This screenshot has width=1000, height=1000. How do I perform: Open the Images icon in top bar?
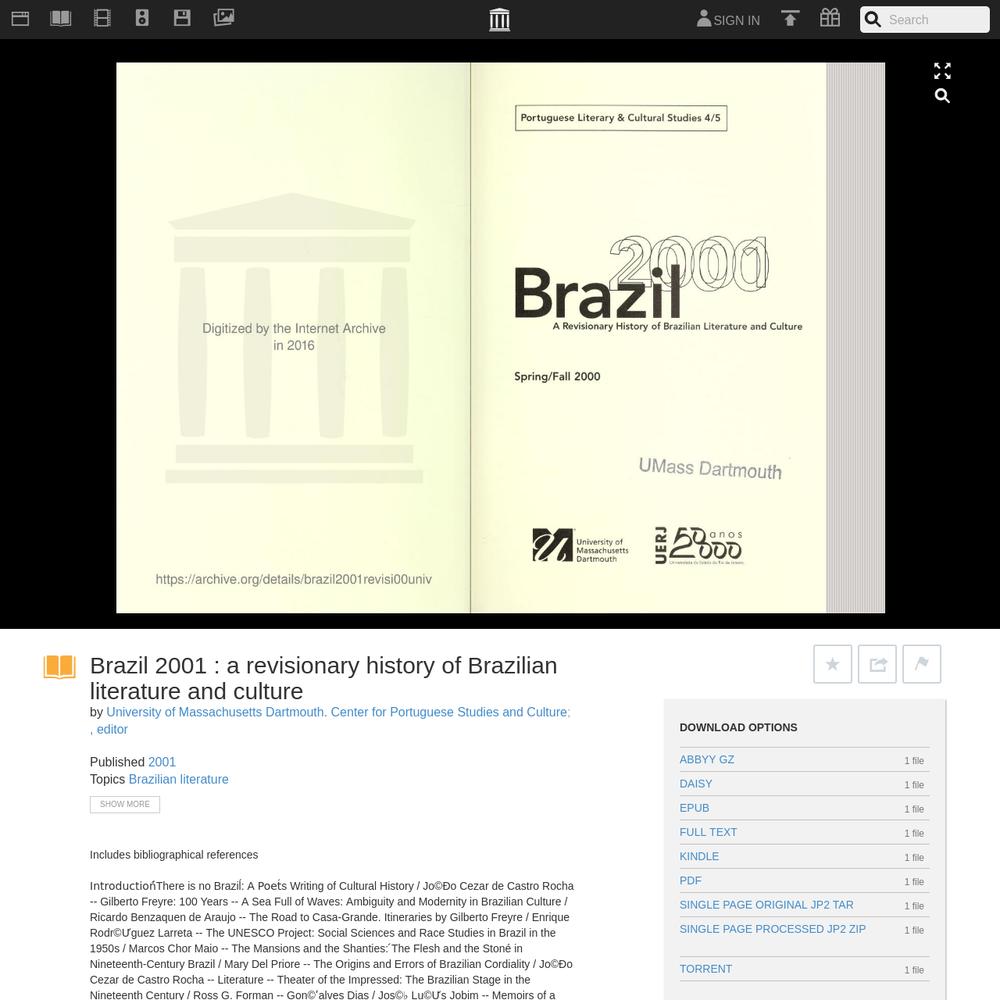(x=224, y=17)
